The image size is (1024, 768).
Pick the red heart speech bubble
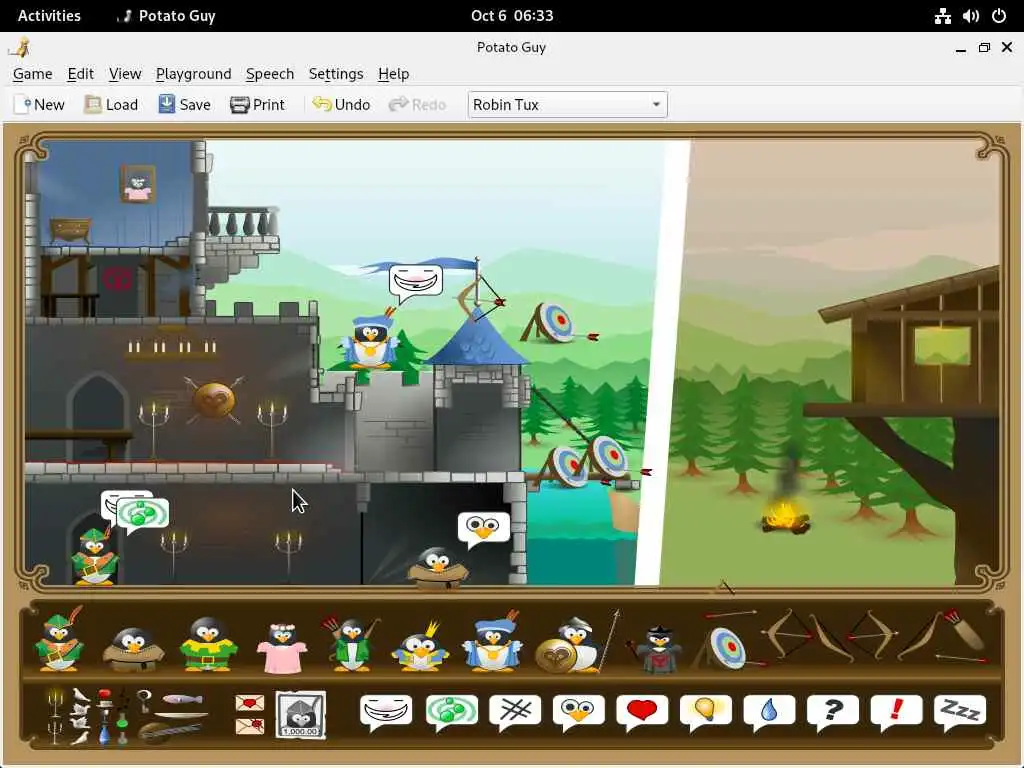(642, 712)
